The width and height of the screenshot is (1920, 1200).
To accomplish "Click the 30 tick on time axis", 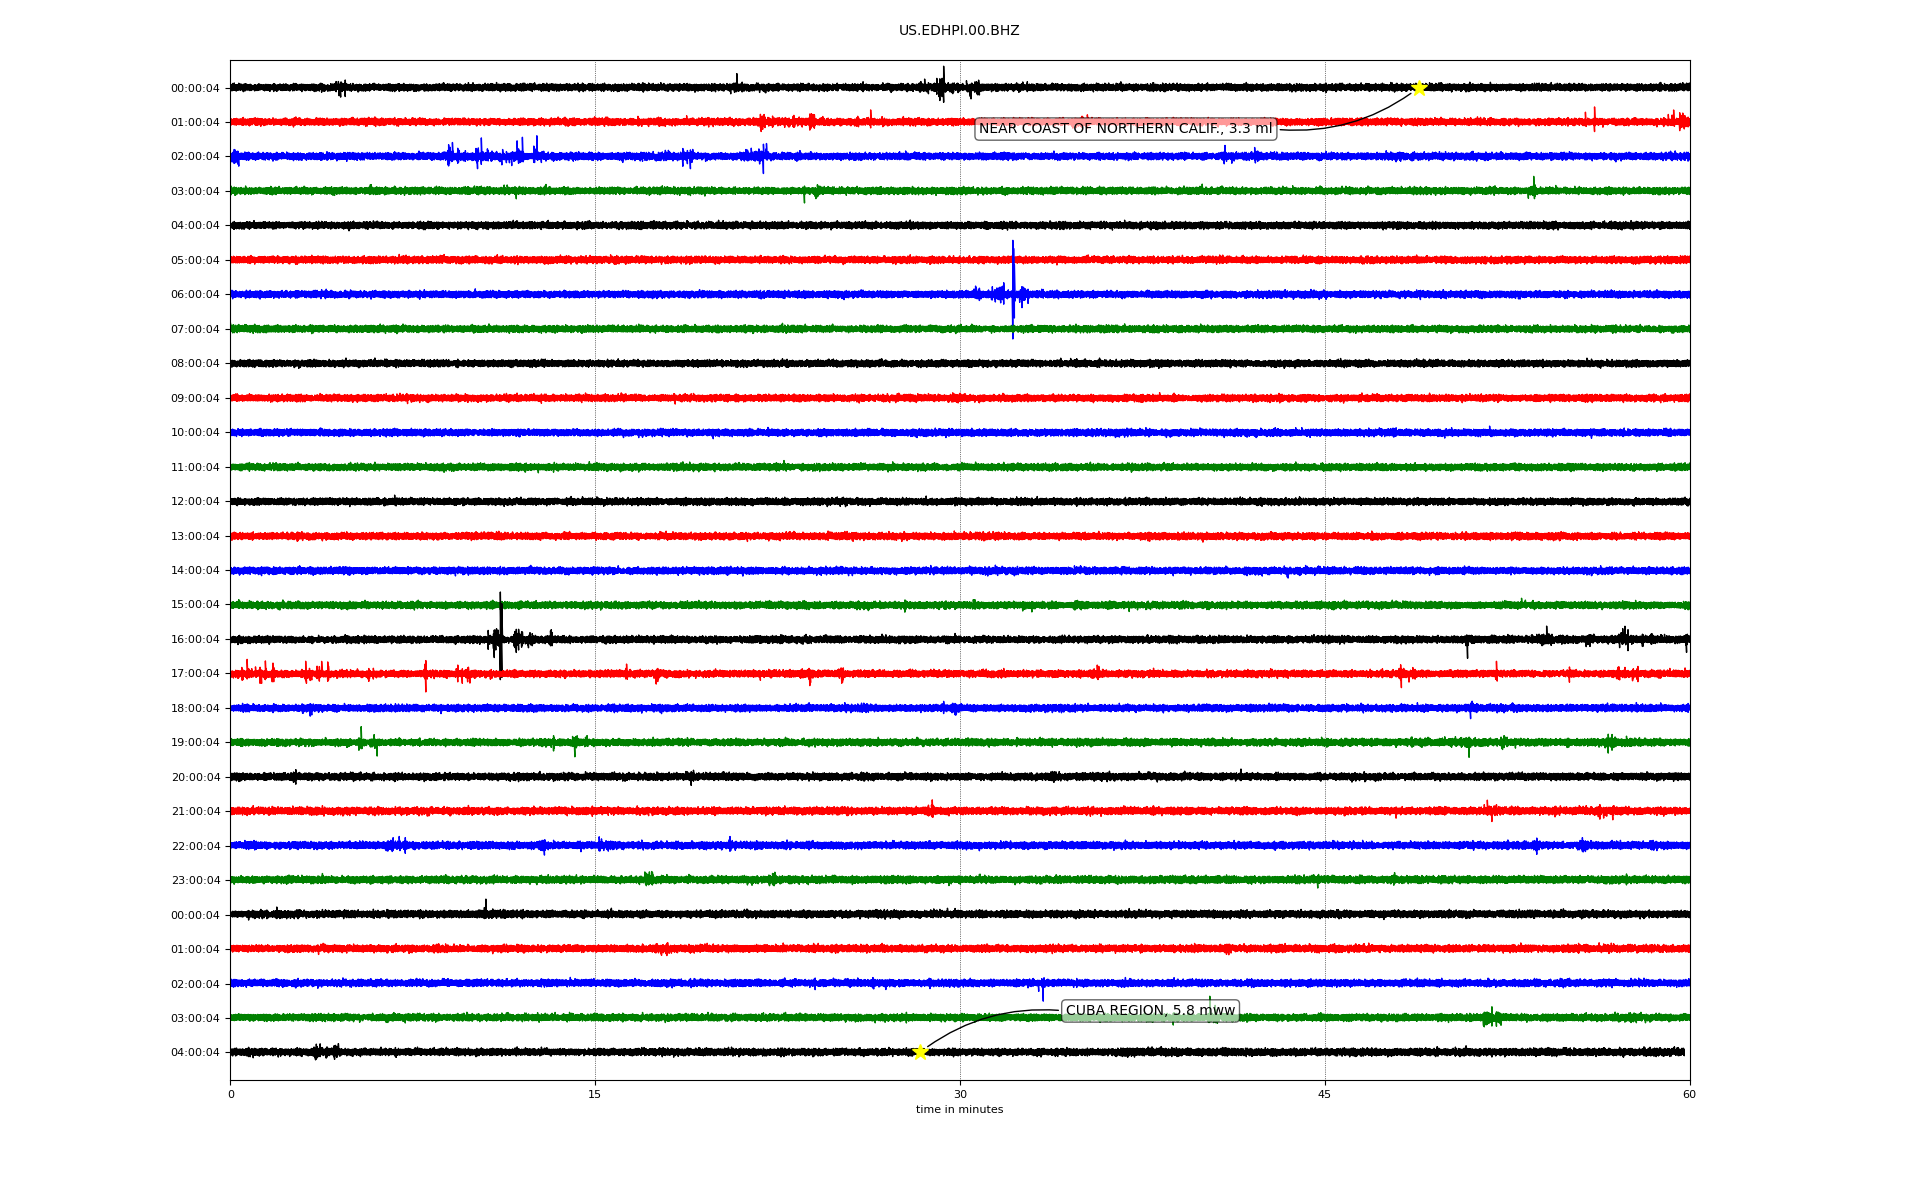I will (x=960, y=1094).
